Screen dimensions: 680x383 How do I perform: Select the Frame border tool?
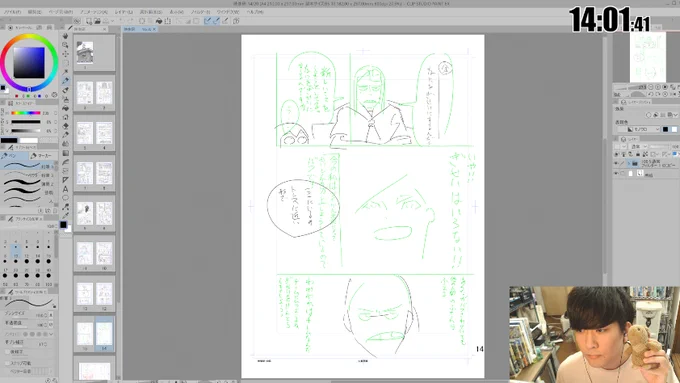[65, 171]
